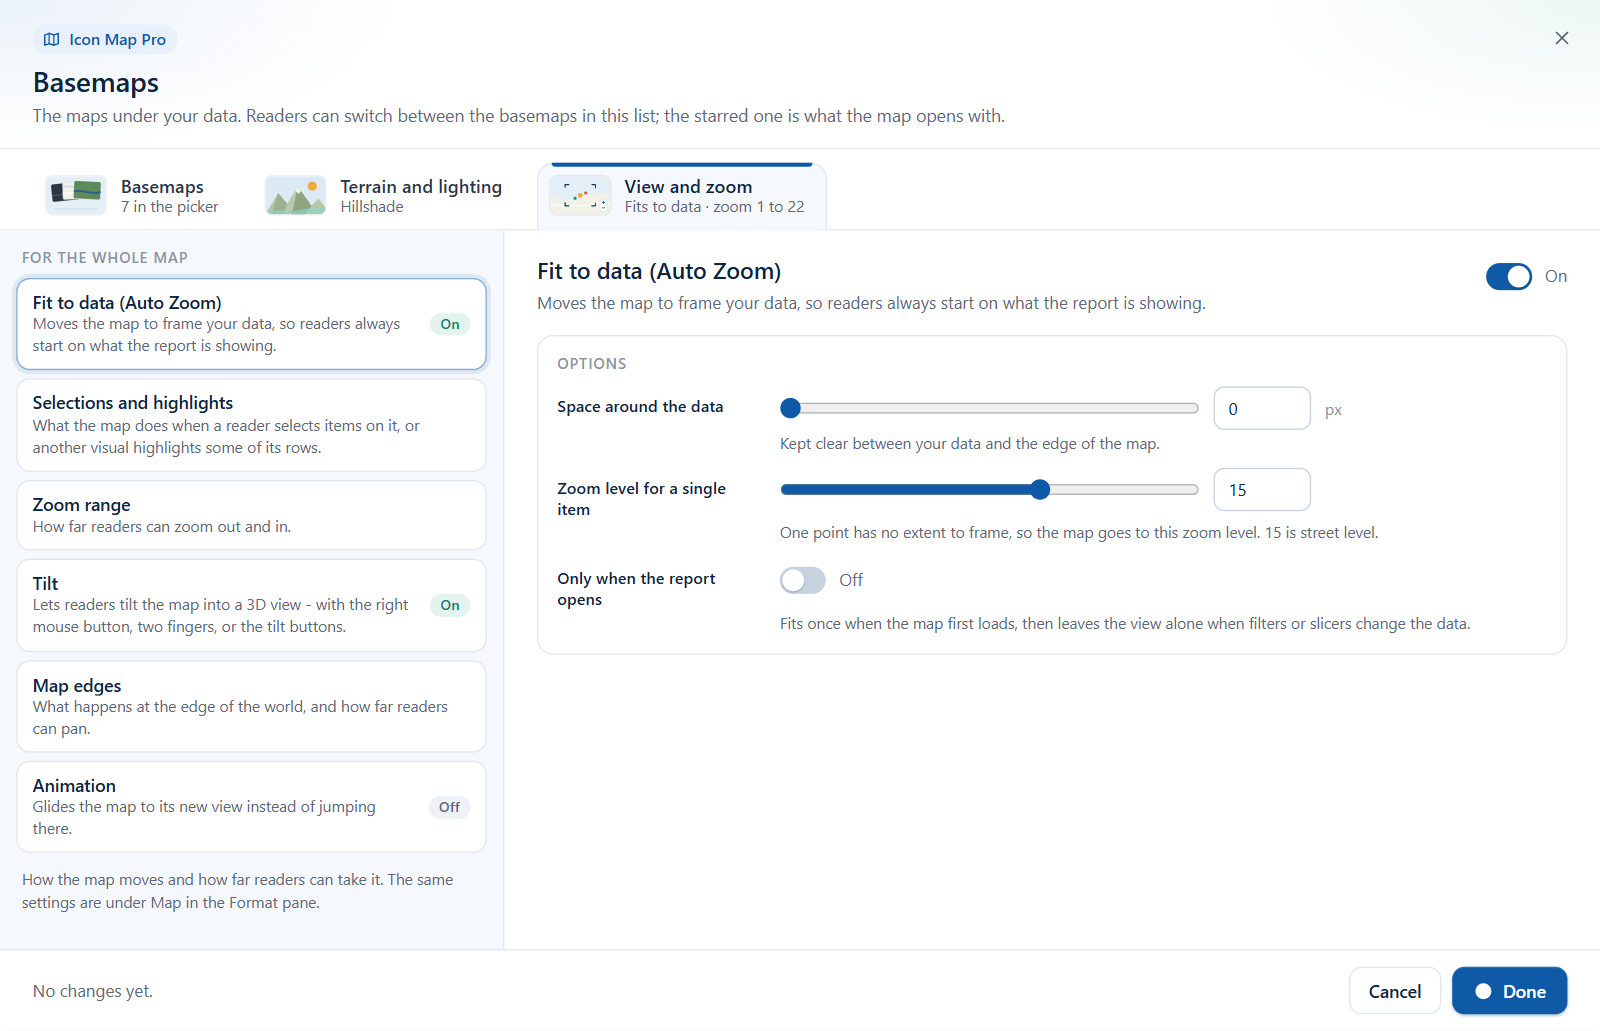
Task: Click the Basemaps tab thumbnail icon
Action: [x=76, y=195]
